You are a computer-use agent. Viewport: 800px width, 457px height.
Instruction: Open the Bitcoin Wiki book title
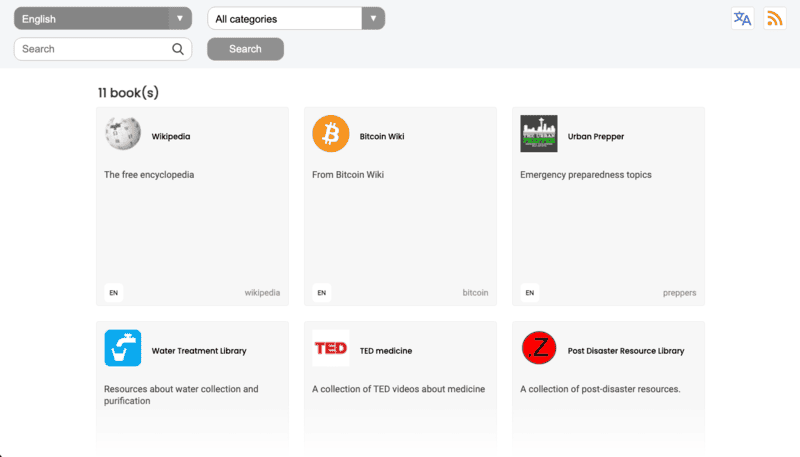click(382, 136)
